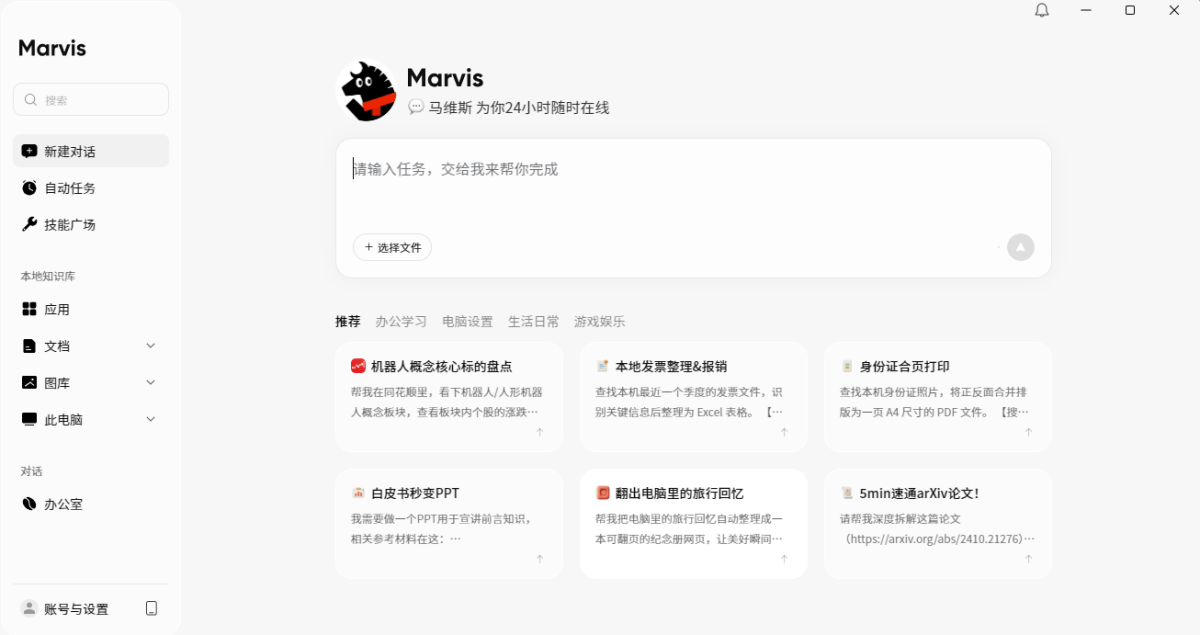1200x635 pixels.
Task: Click the 选择文件 button
Action: pyautogui.click(x=392, y=247)
